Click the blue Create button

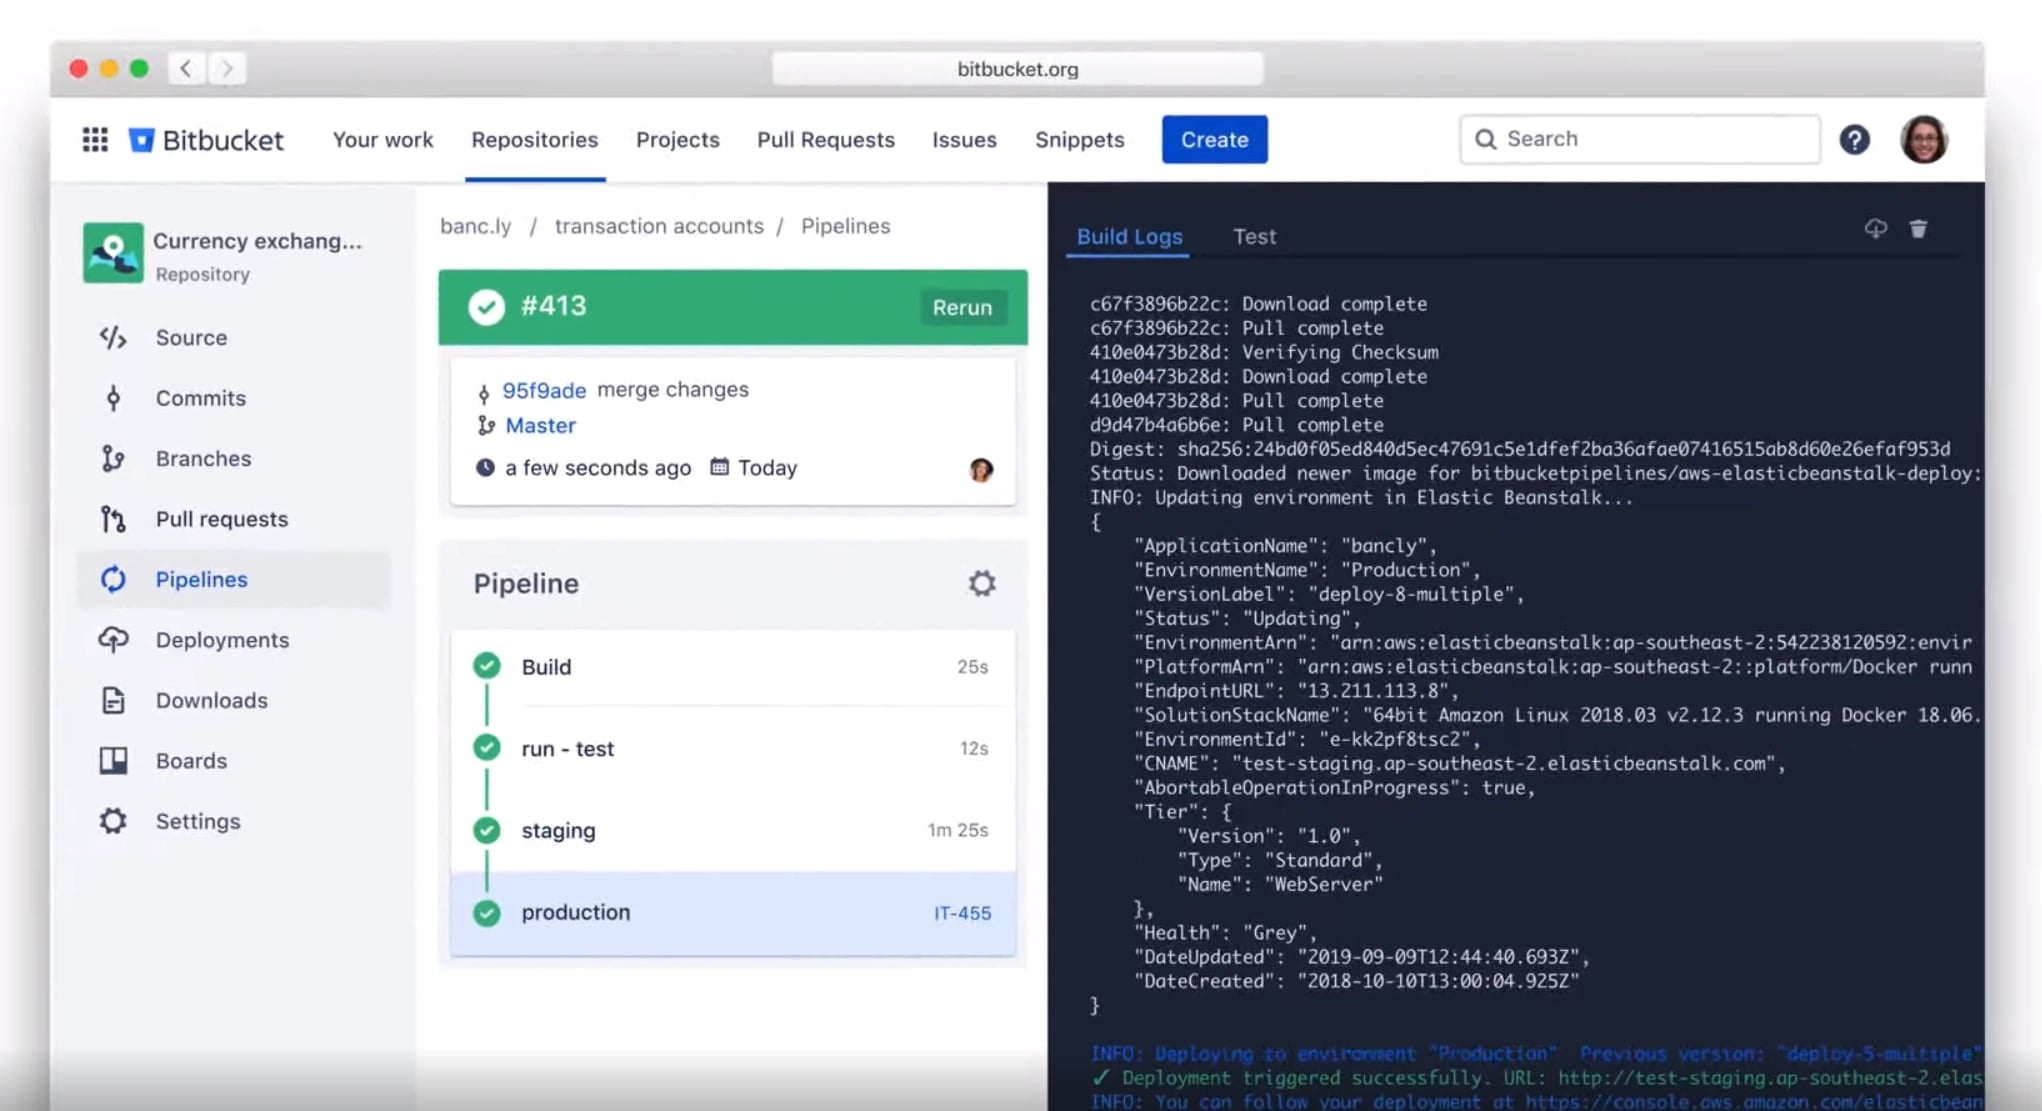[x=1214, y=139]
